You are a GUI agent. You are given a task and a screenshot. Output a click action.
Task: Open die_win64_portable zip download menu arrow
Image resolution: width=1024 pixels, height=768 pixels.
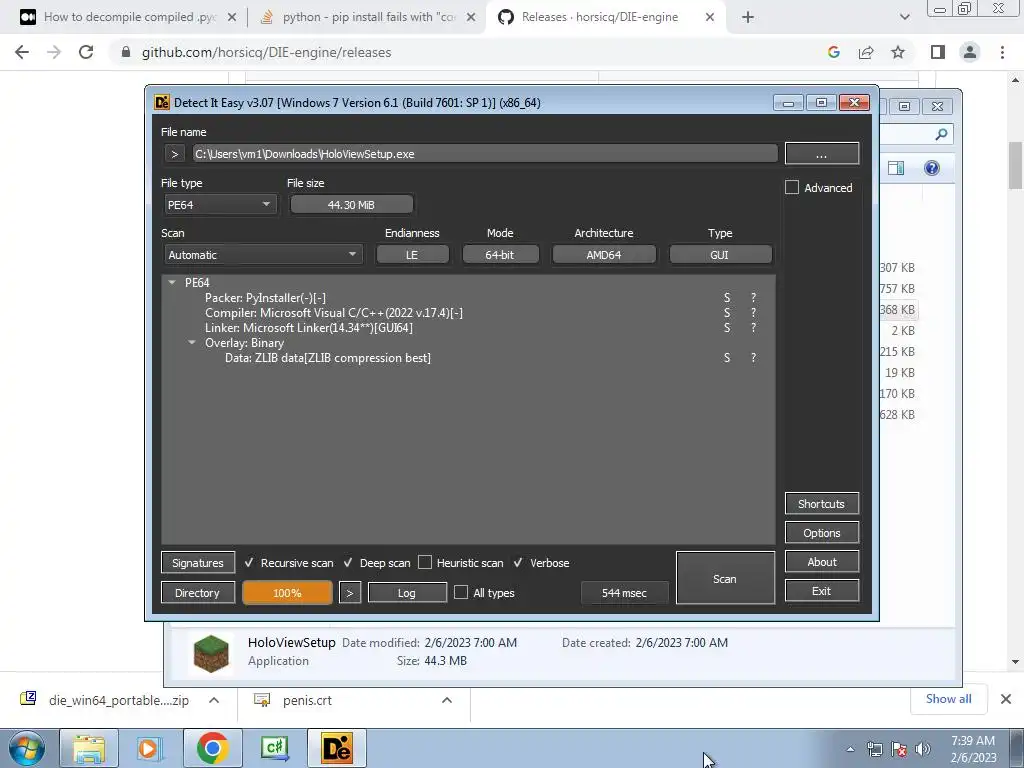(x=214, y=700)
